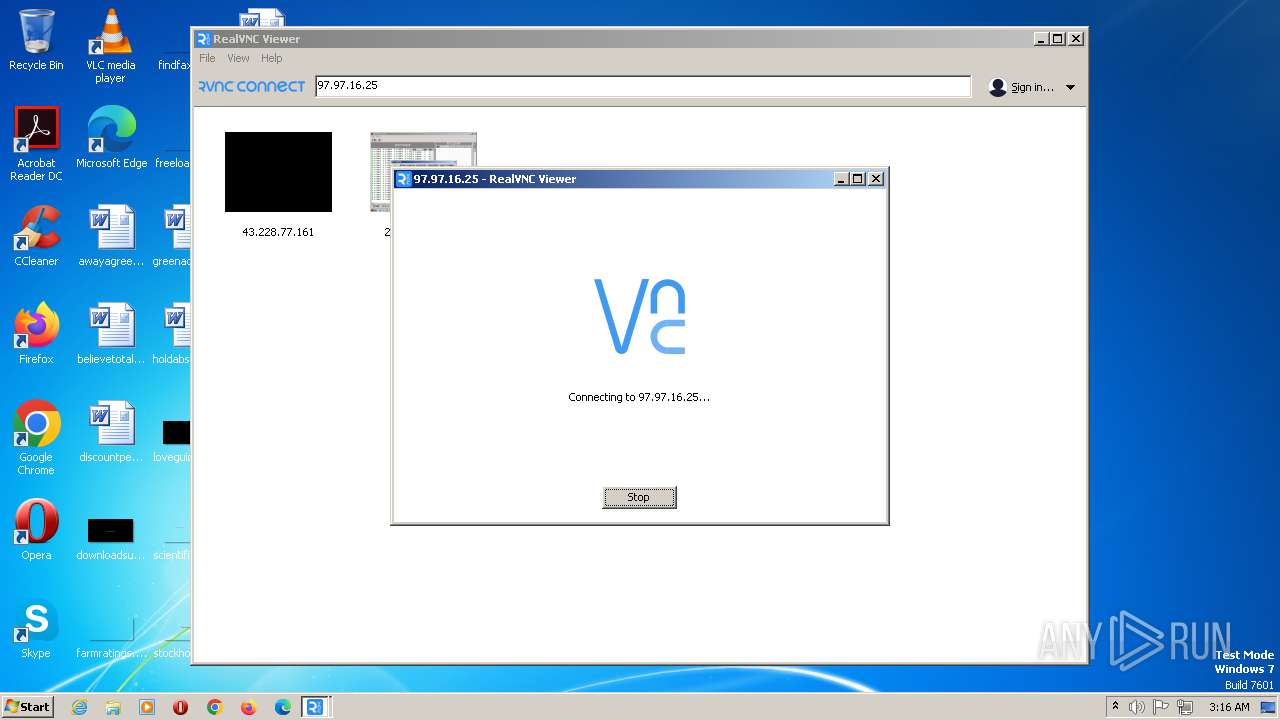Click the 'Connecting to 97.97.16.25...' status text
The height and width of the screenshot is (720, 1280).
coord(639,397)
